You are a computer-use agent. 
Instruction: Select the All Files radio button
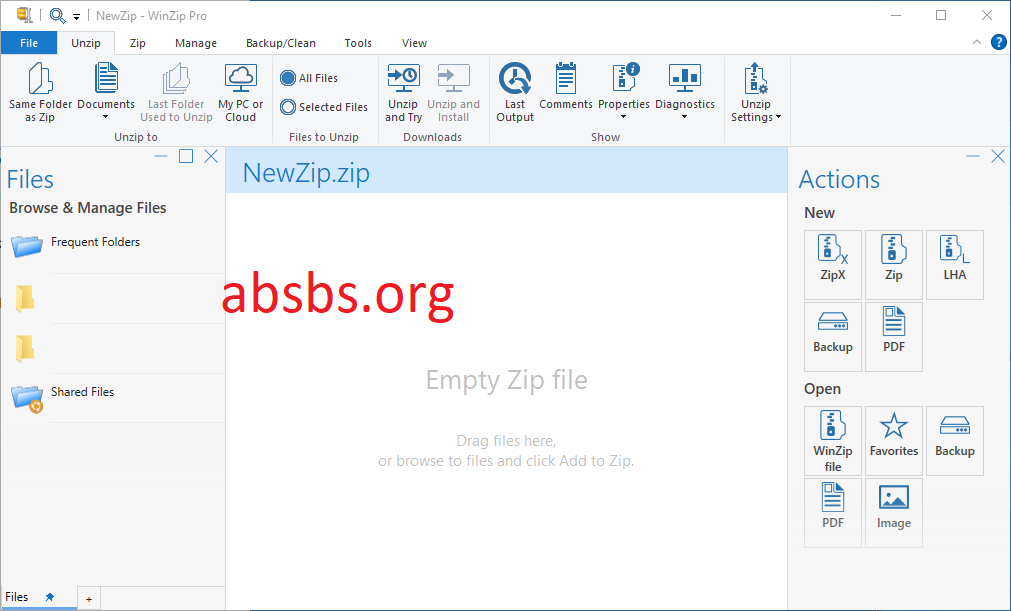point(289,77)
